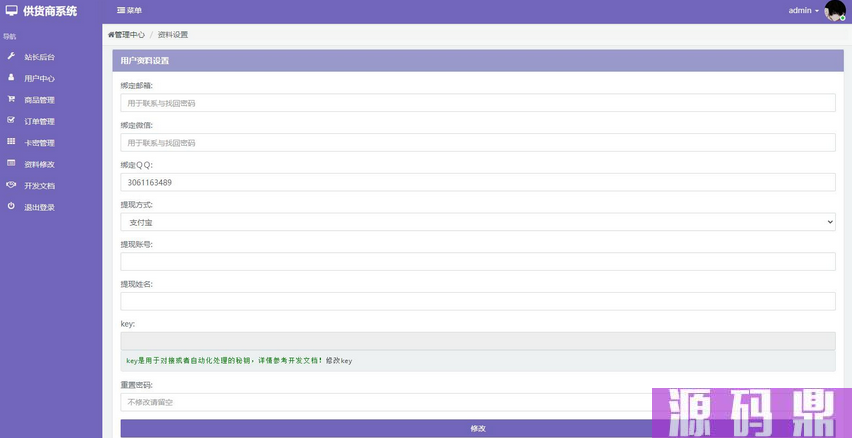Click the 供货商系统 site title
The width and height of the screenshot is (852, 438).
[50, 11]
